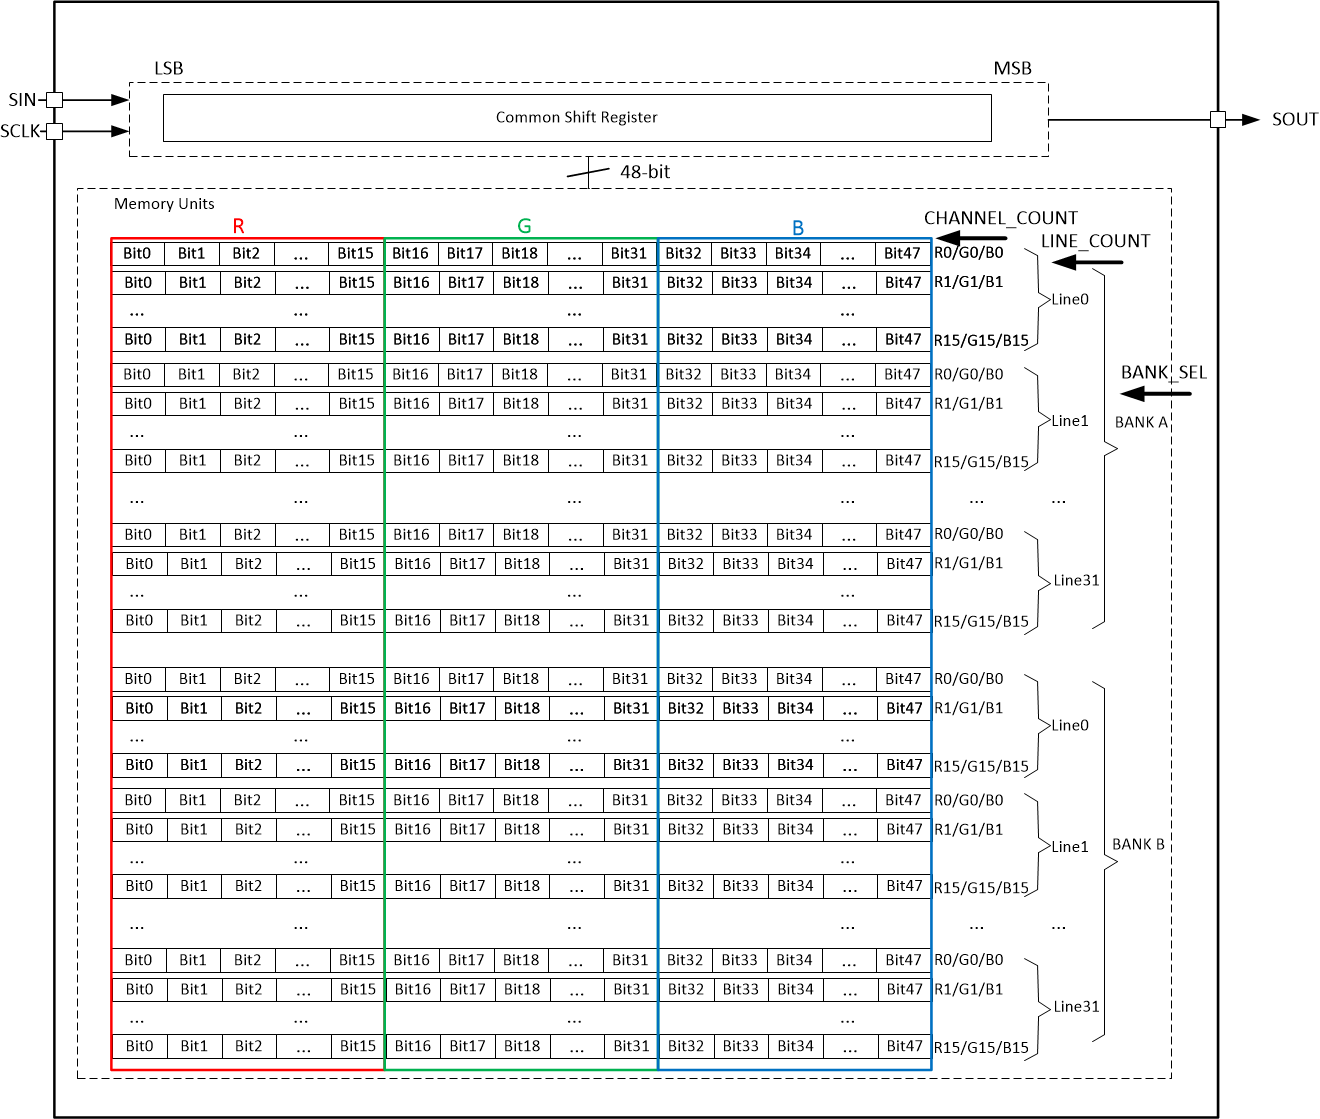Click the Memory Units title

(x=164, y=204)
